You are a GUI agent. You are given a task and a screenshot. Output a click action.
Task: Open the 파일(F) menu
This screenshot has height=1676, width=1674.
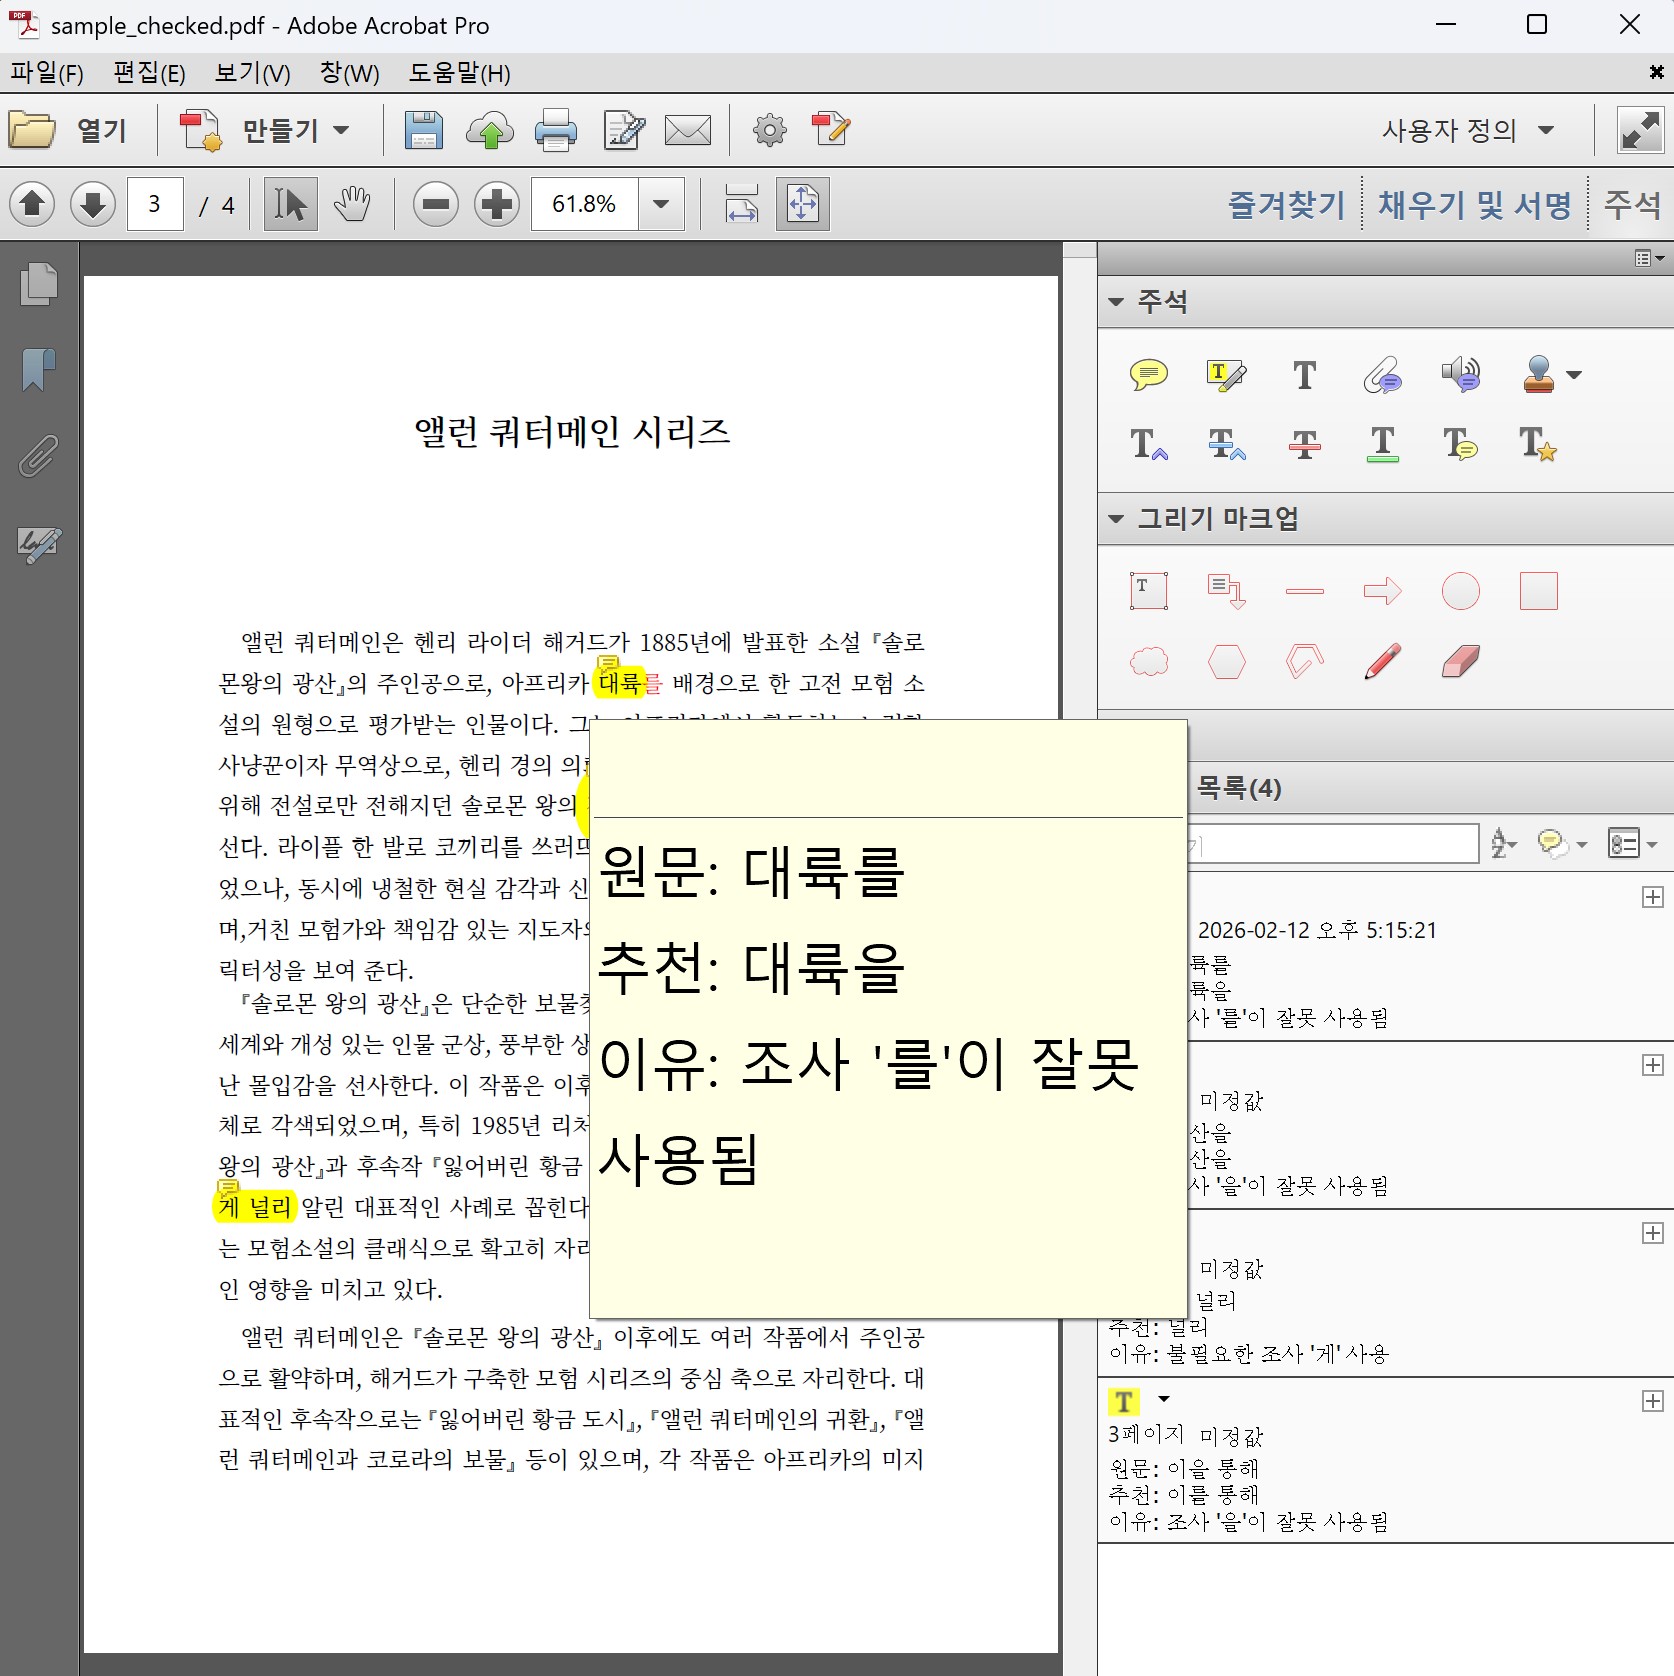47,73
